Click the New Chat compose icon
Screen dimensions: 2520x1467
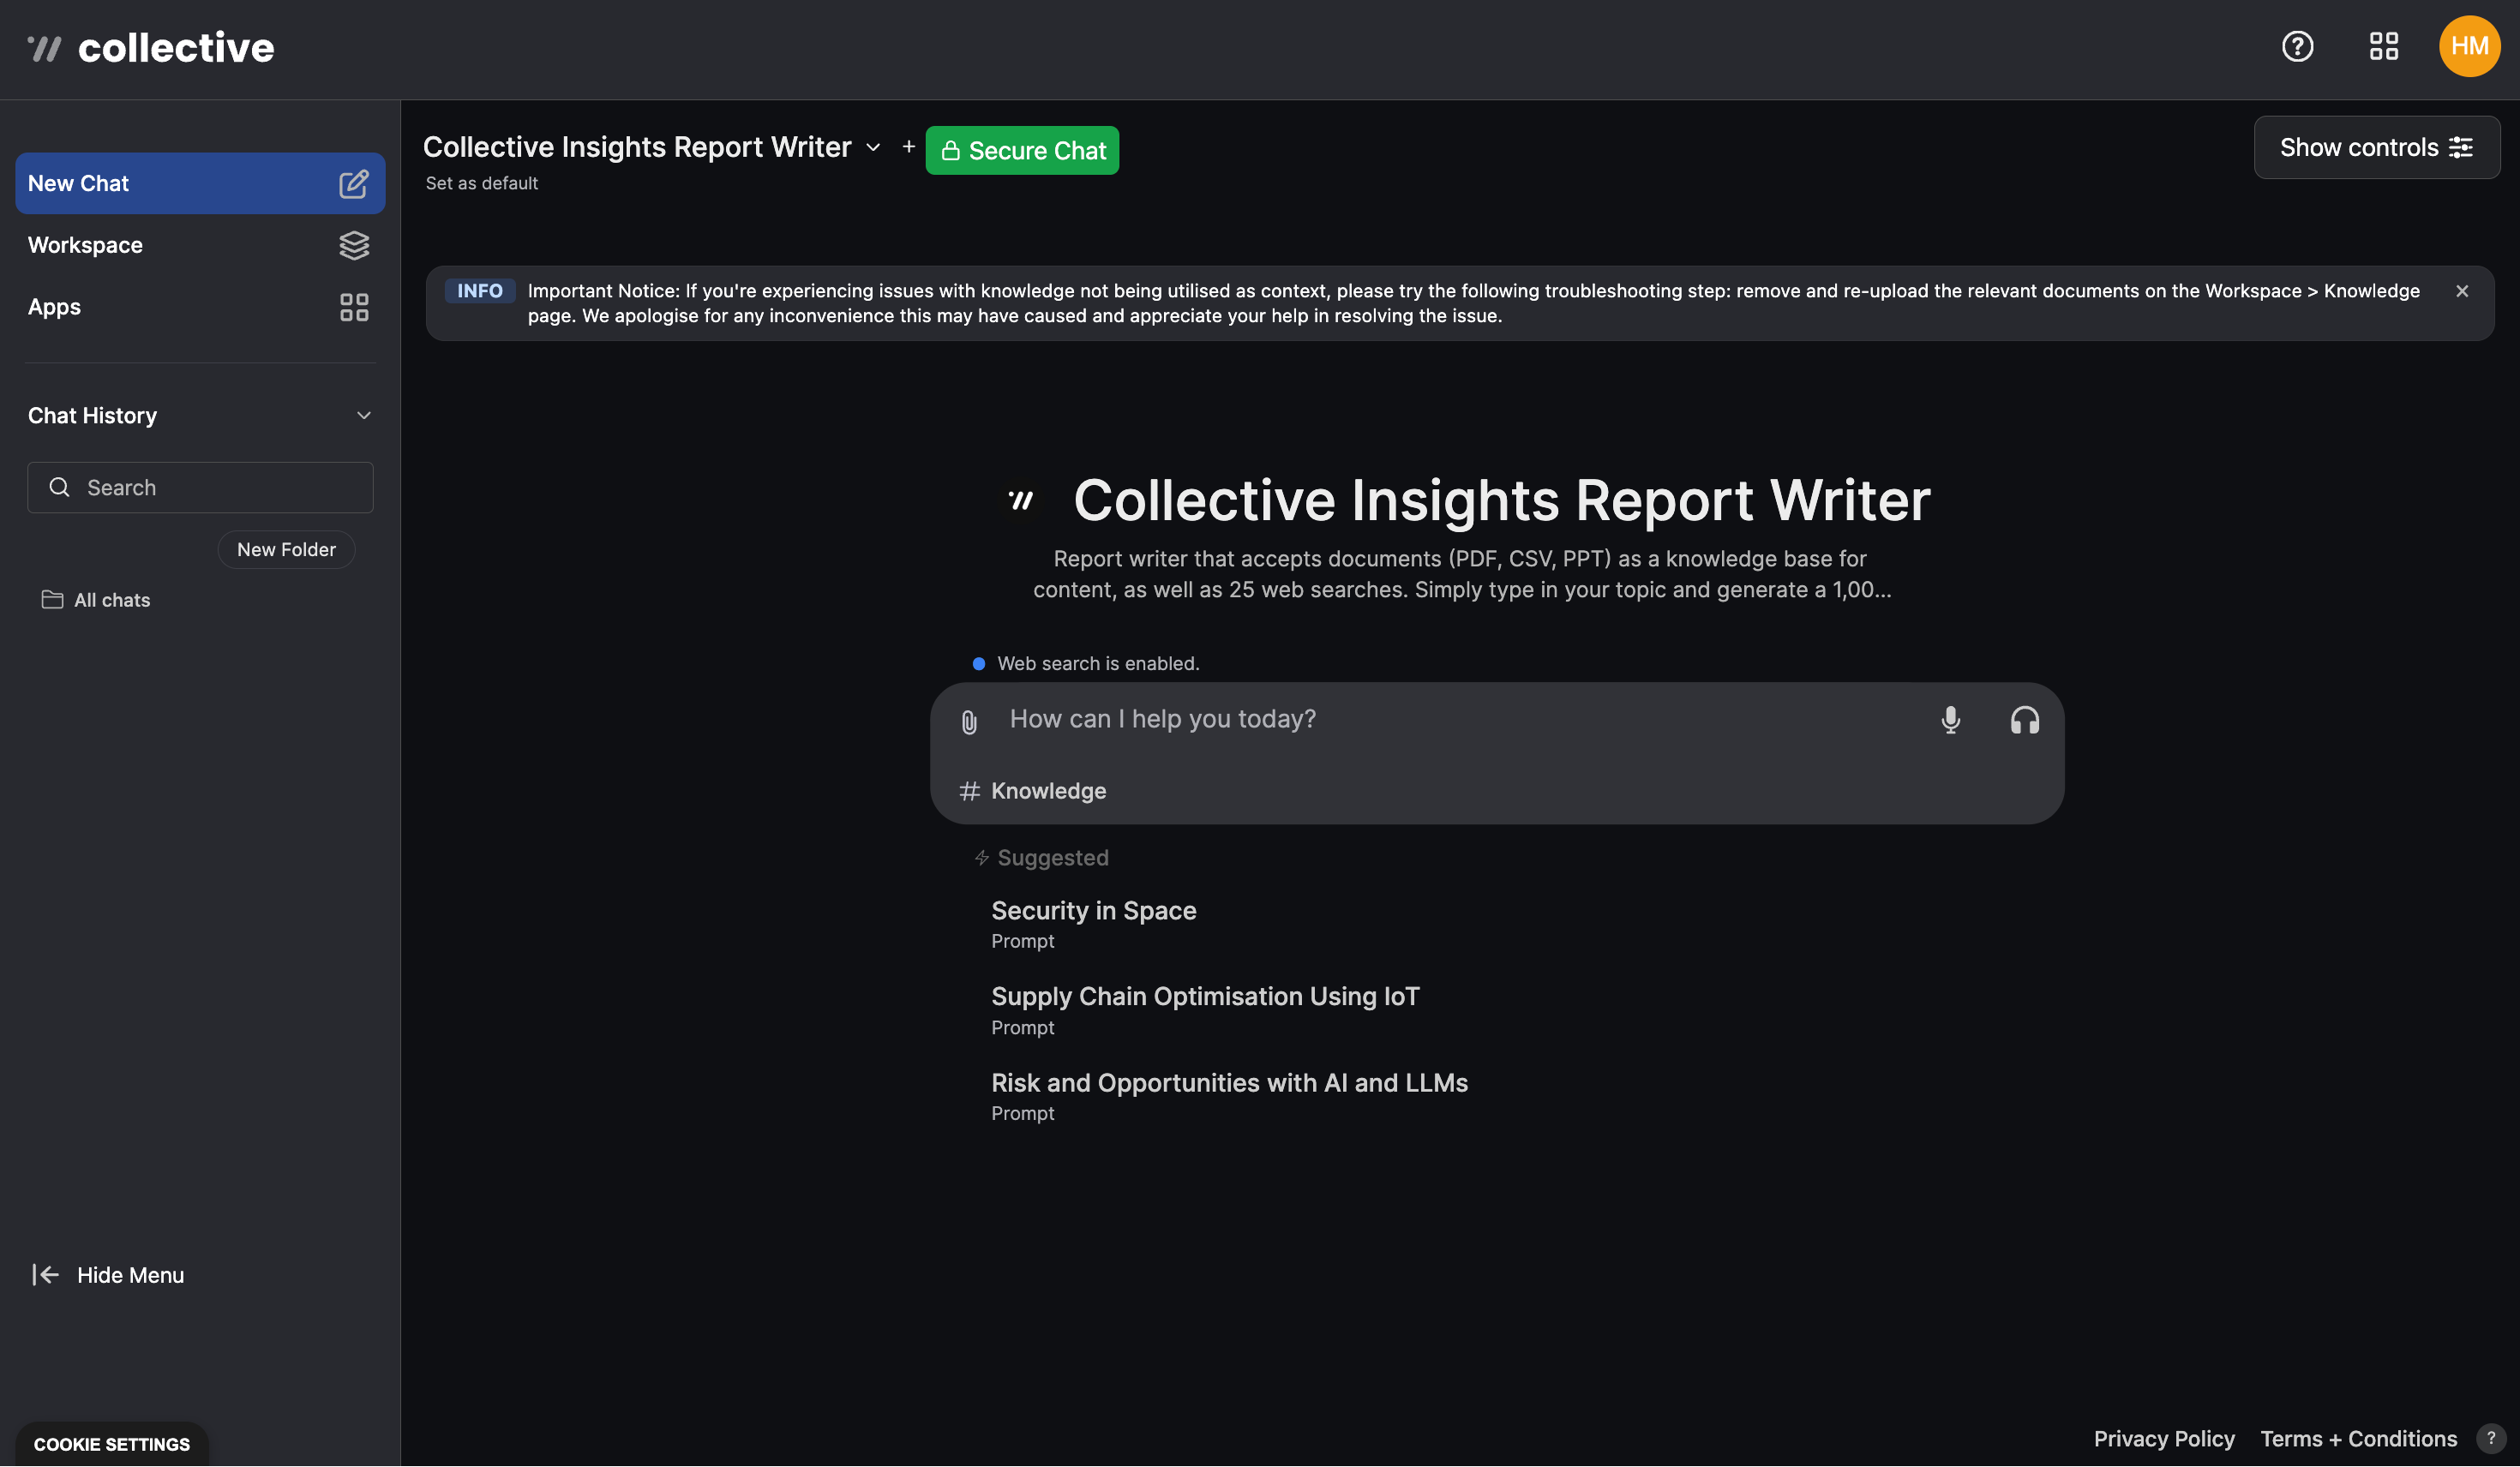click(354, 184)
